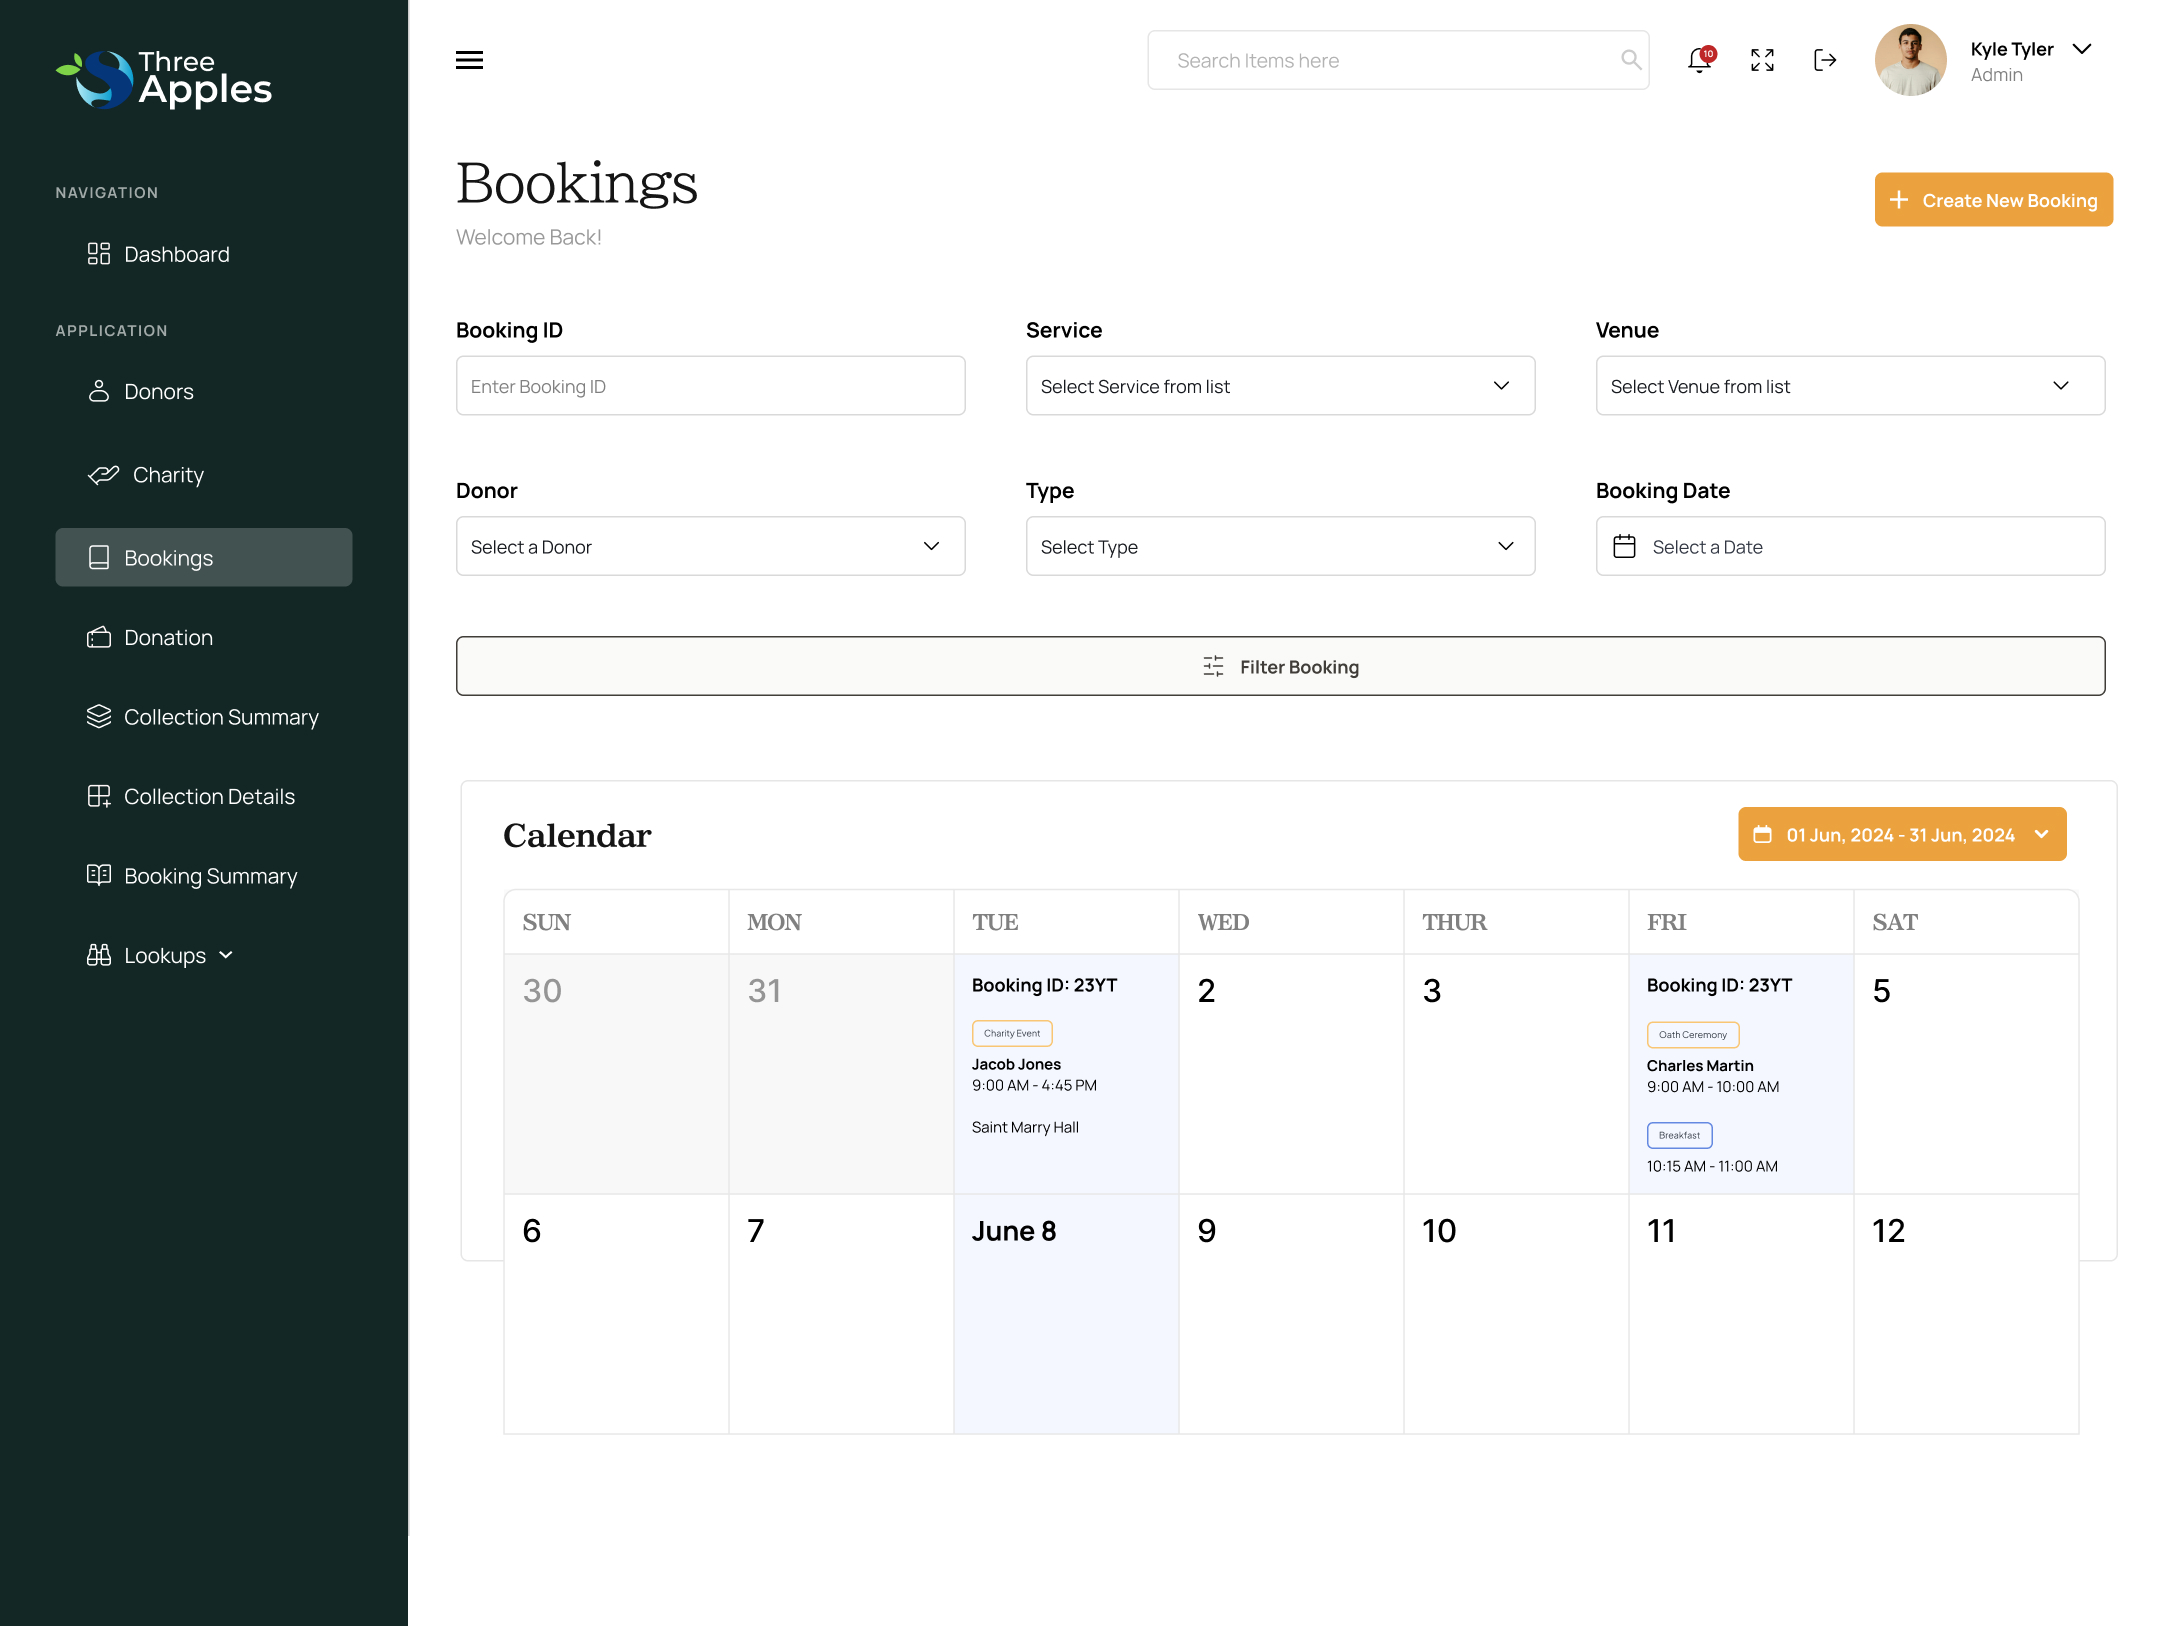Image resolution: width=2160 pixels, height=1626 pixels.
Task: Open the Booking Date calendar icon
Action: [x=1623, y=546]
